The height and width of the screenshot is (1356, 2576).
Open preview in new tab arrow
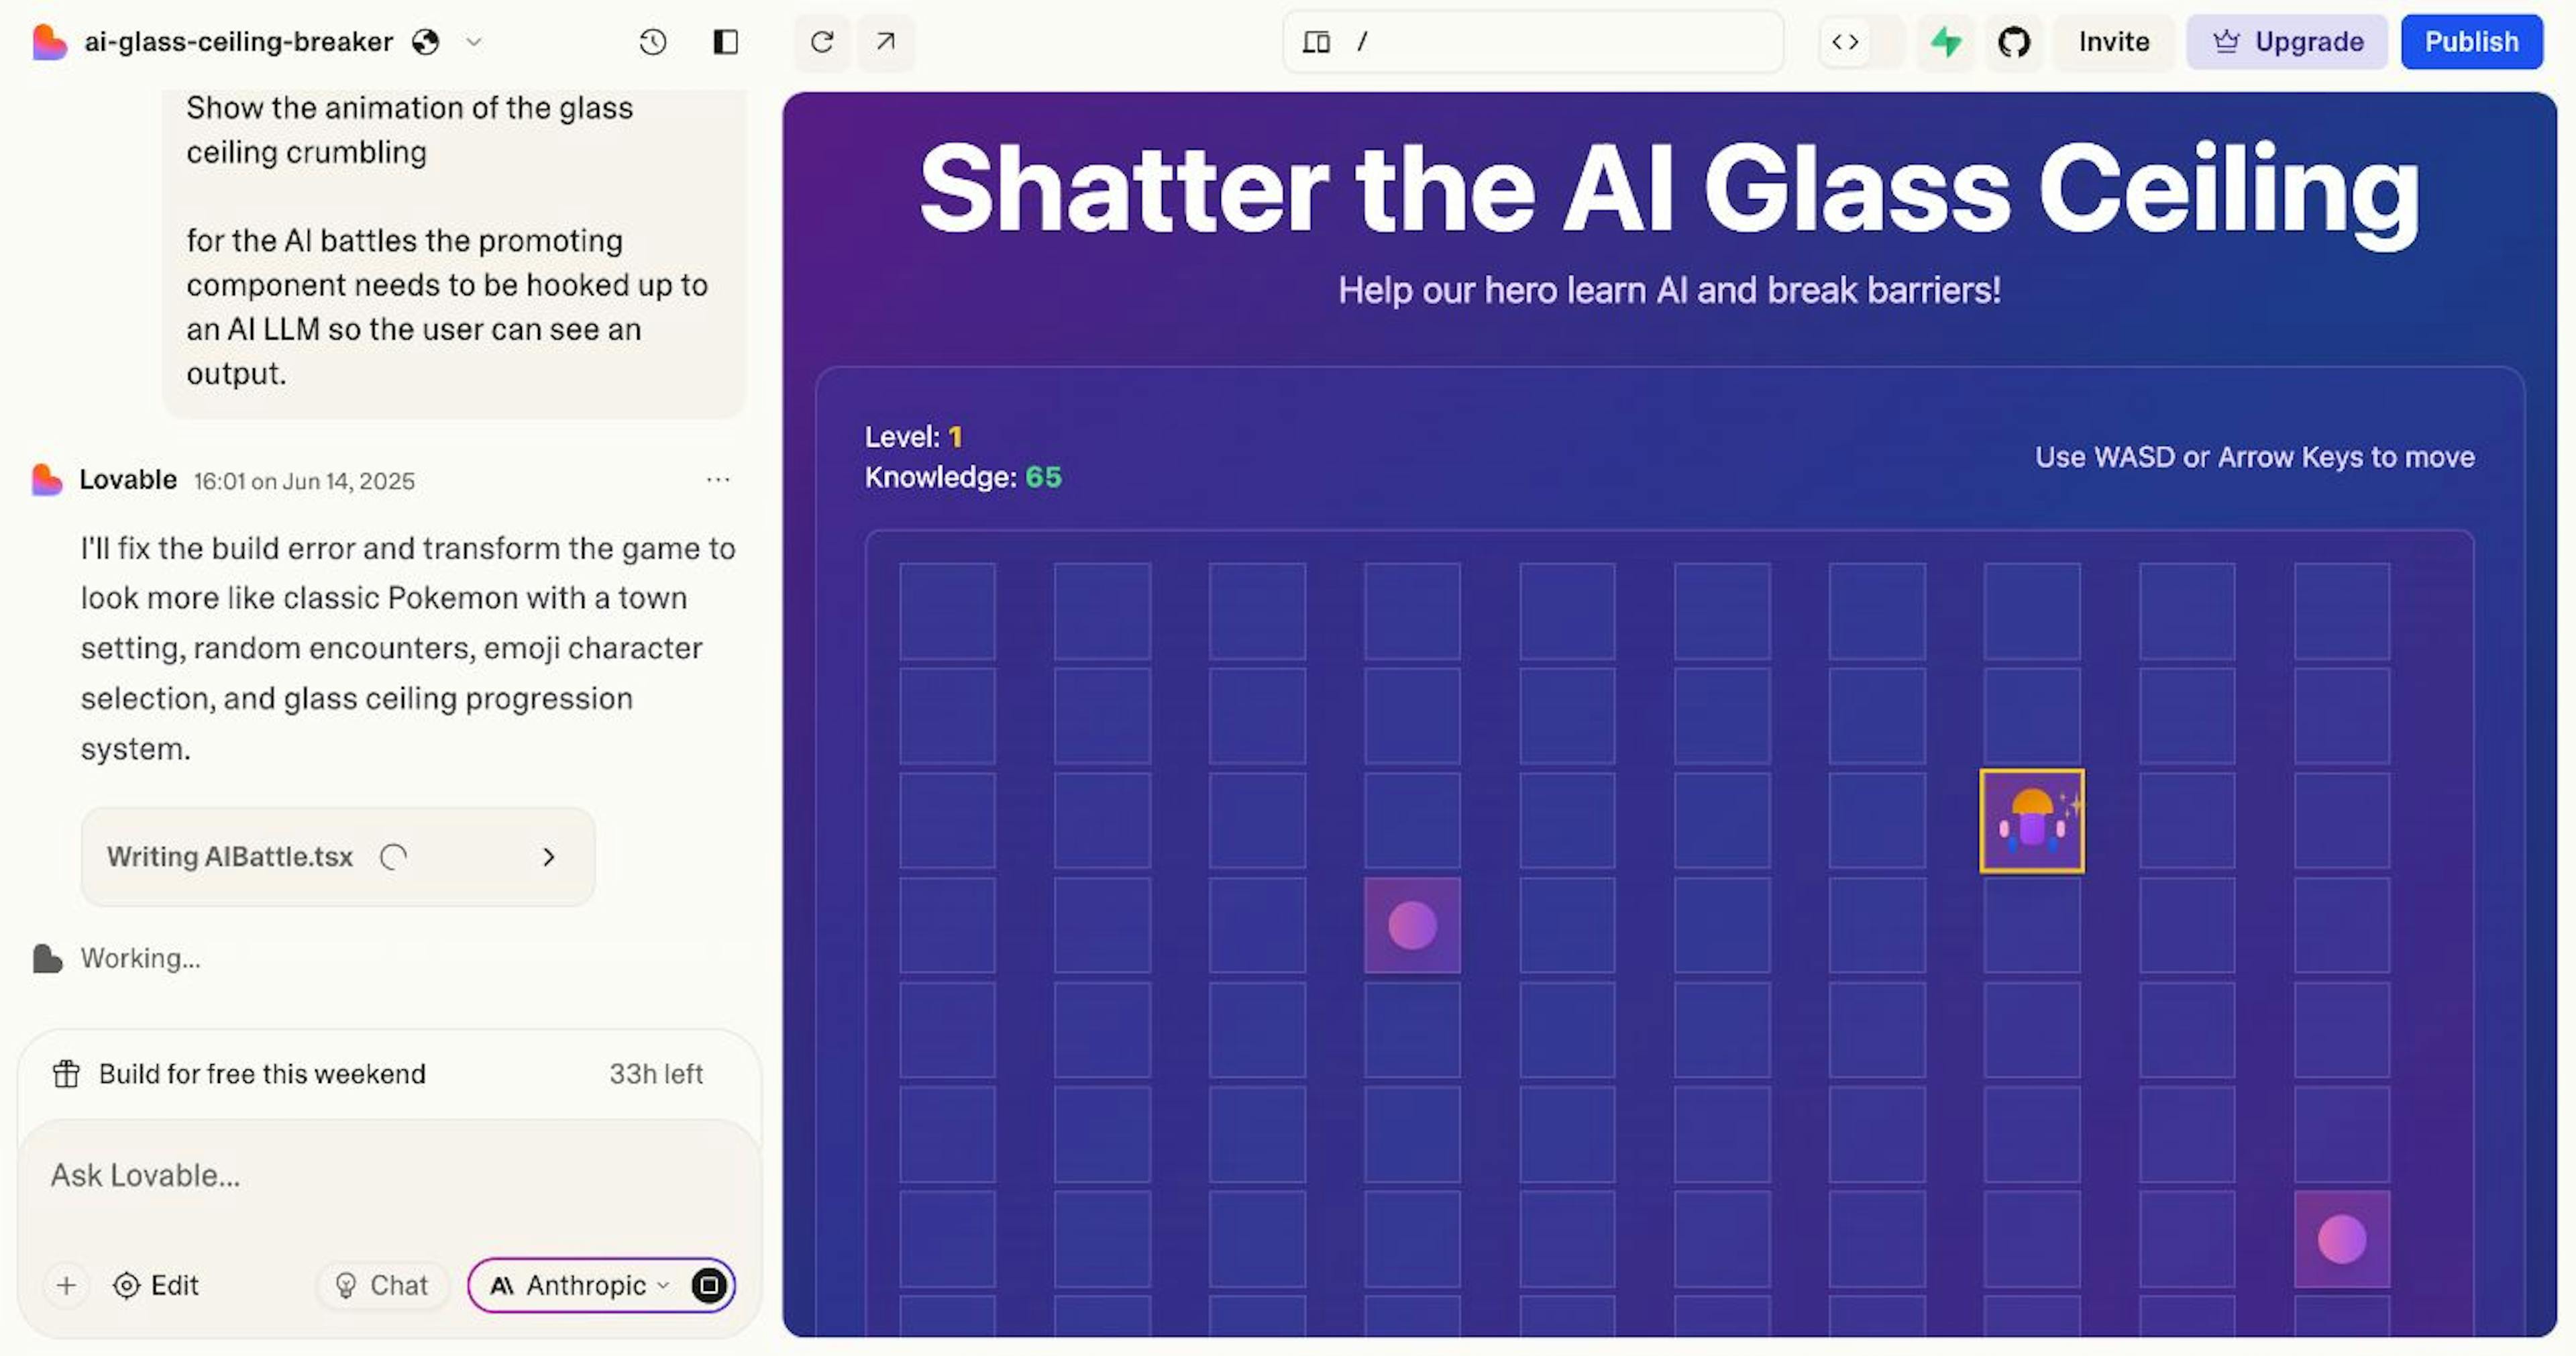point(885,42)
